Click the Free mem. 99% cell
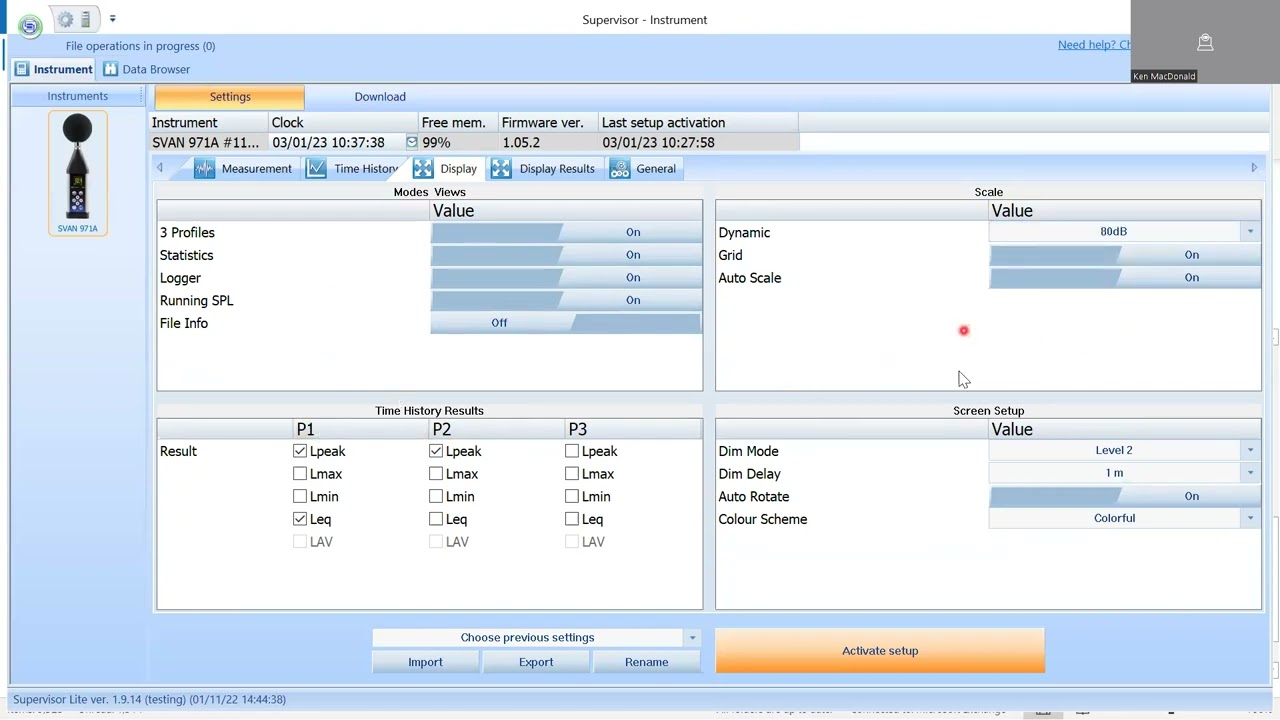Image resolution: width=1280 pixels, height=720 pixels. [x=458, y=142]
